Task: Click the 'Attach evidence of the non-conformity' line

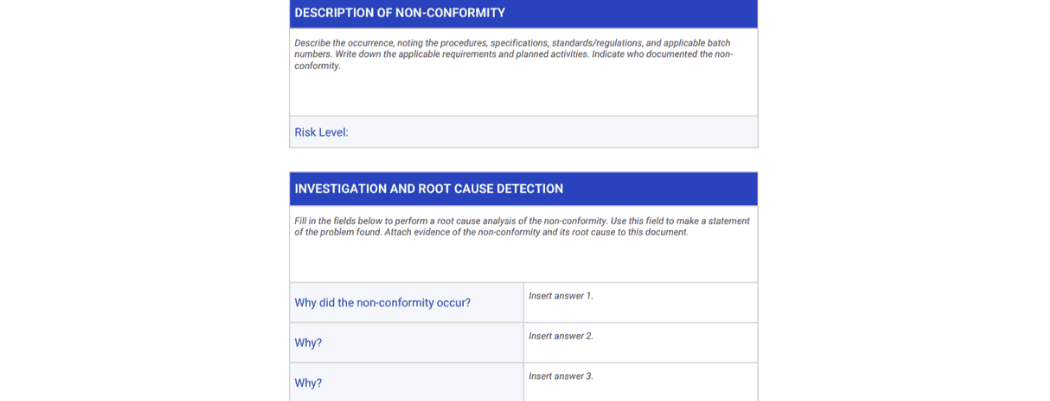Action: point(490,232)
